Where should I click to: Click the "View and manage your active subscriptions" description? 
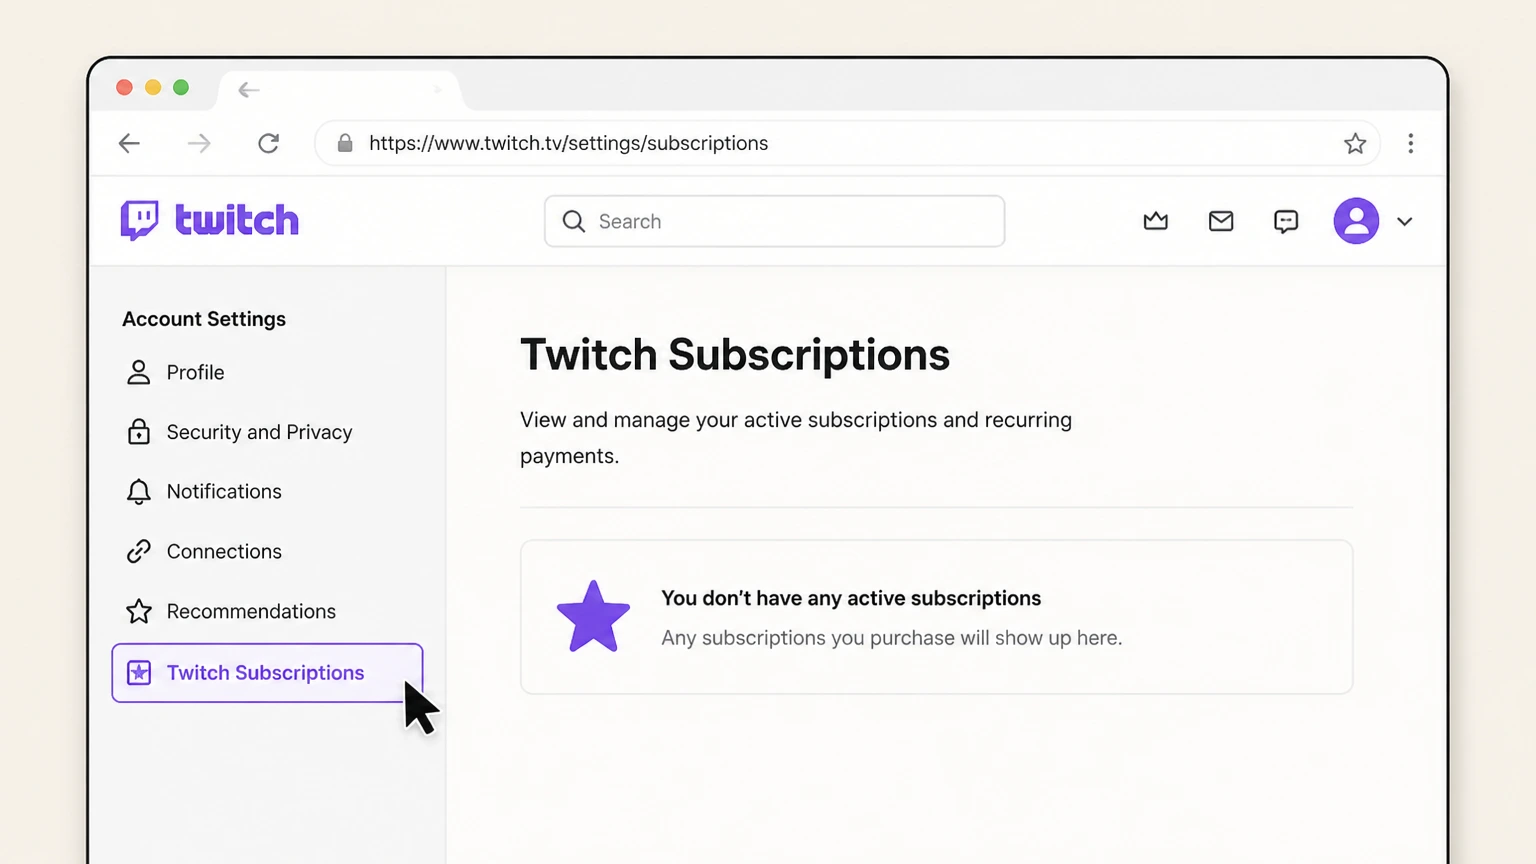pyautogui.click(x=796, y=437)
